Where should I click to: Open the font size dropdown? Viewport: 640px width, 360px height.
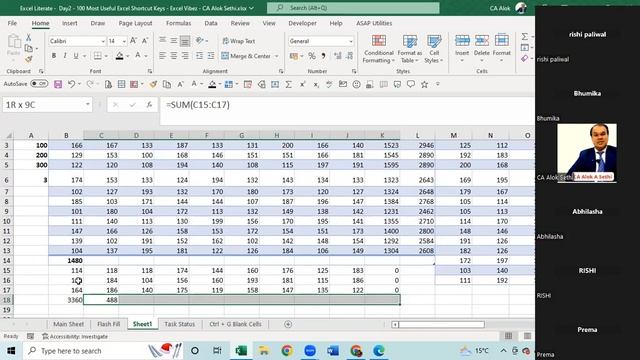click(x=124, y=41)
